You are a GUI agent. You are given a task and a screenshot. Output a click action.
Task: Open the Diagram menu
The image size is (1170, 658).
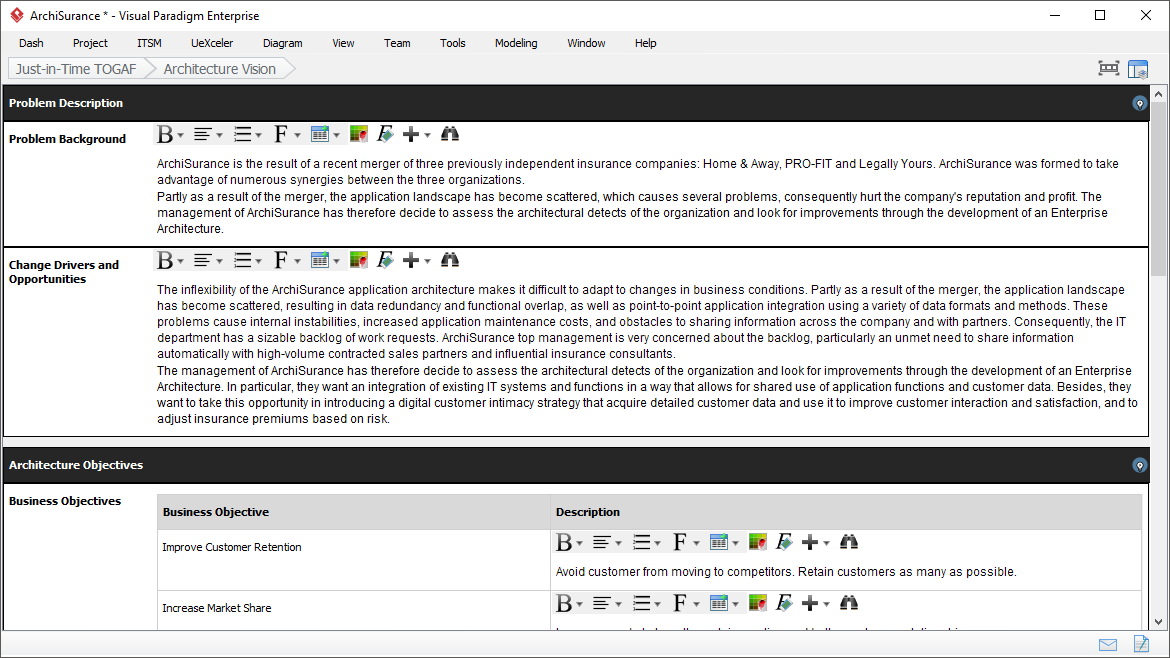point(283,43)
